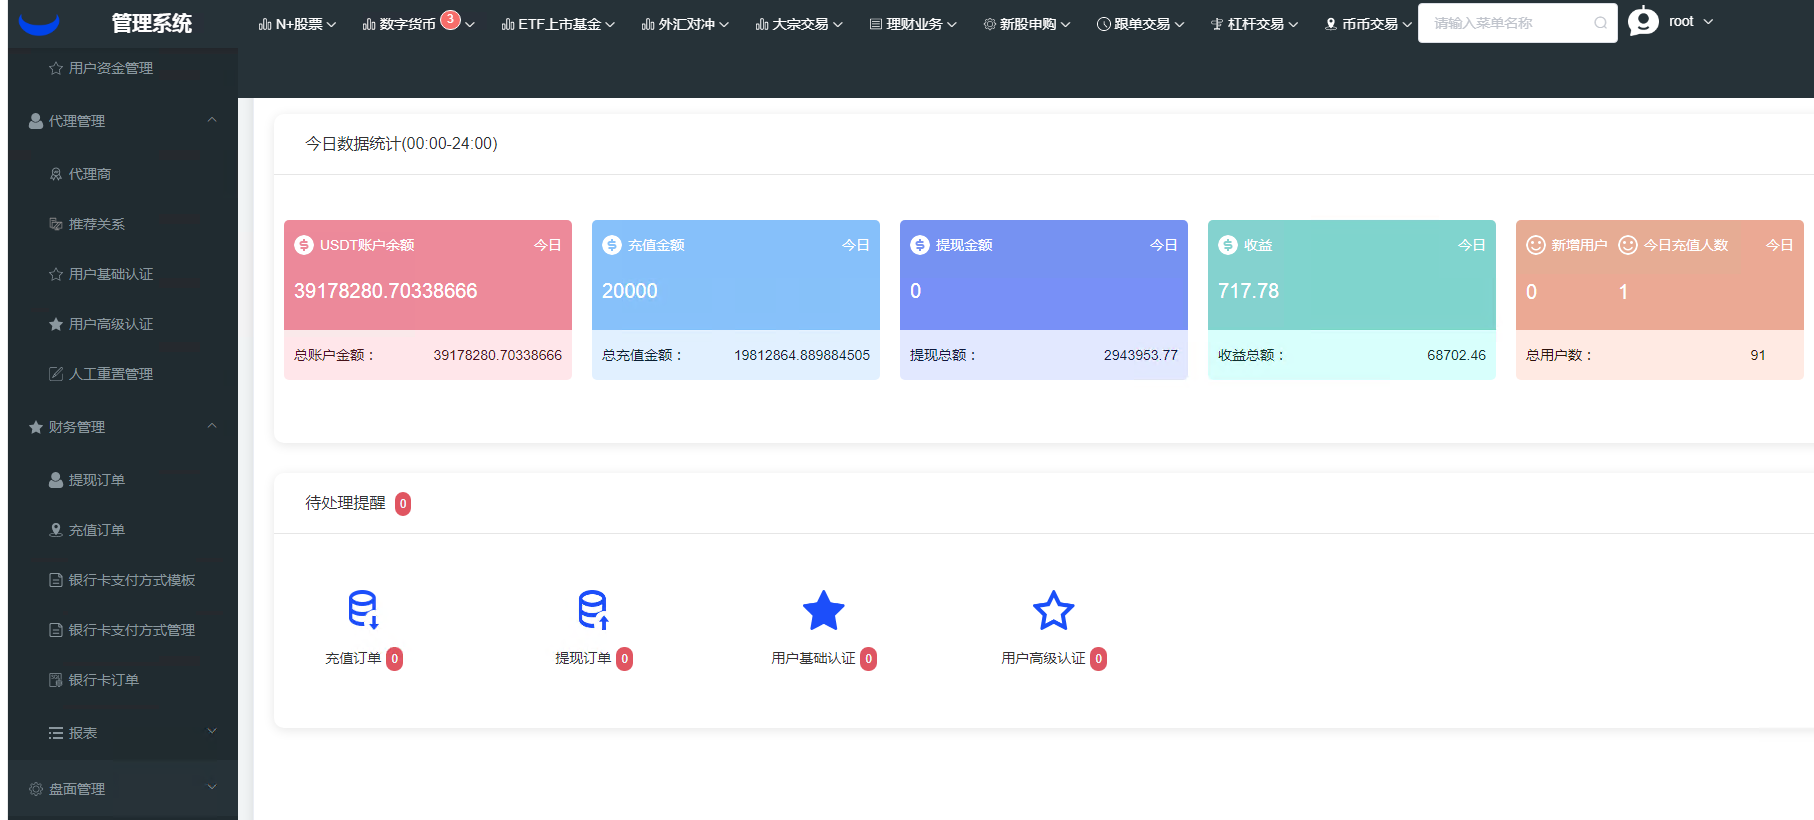Collapse the 财务管理 sidebar section
1814x820 pixels.
212,426
